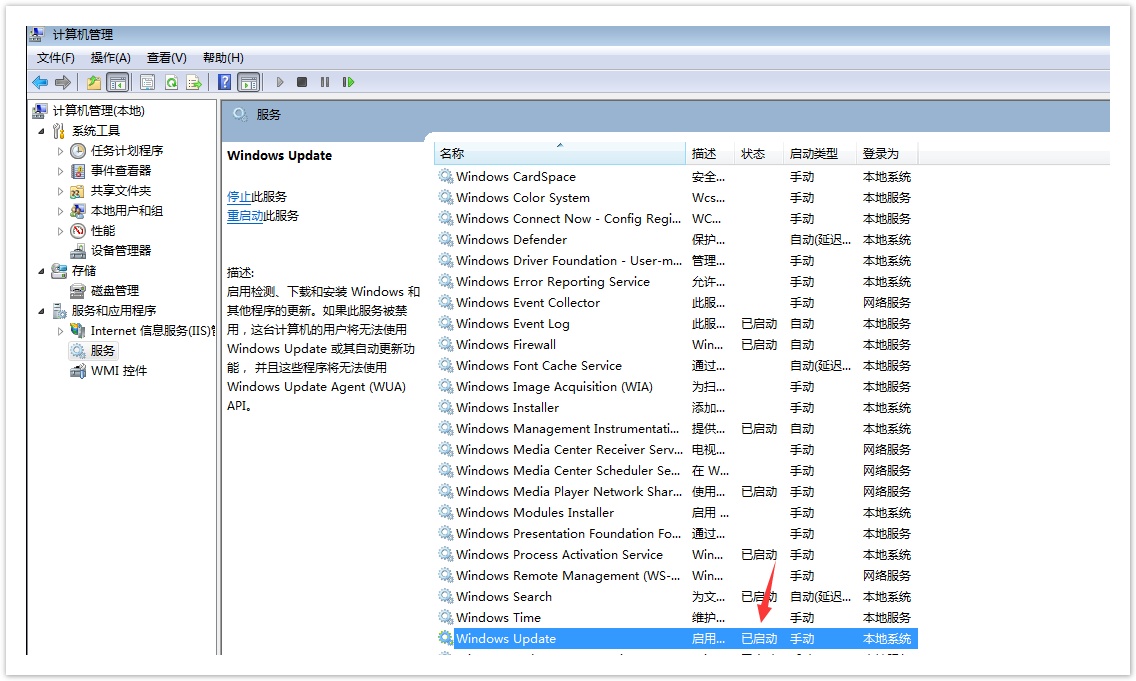This screenshot has height=681, width=1136.
Task: Open the Properties toolbar icon
Action: (147, 83)
